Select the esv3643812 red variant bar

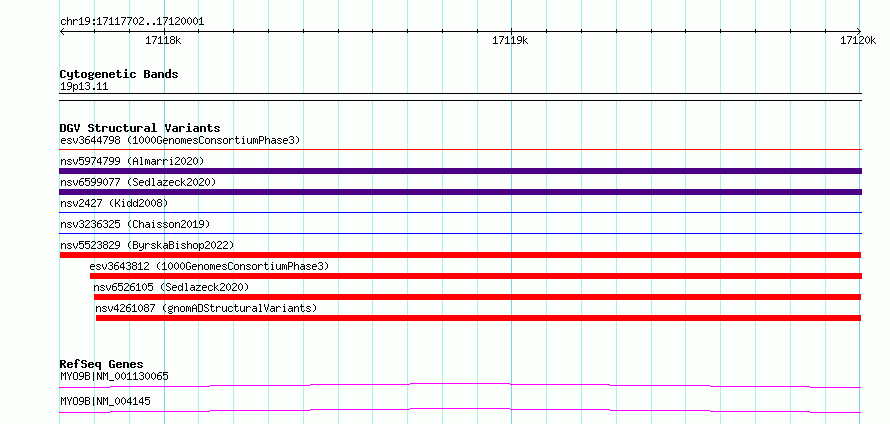(x=476, y=276)
